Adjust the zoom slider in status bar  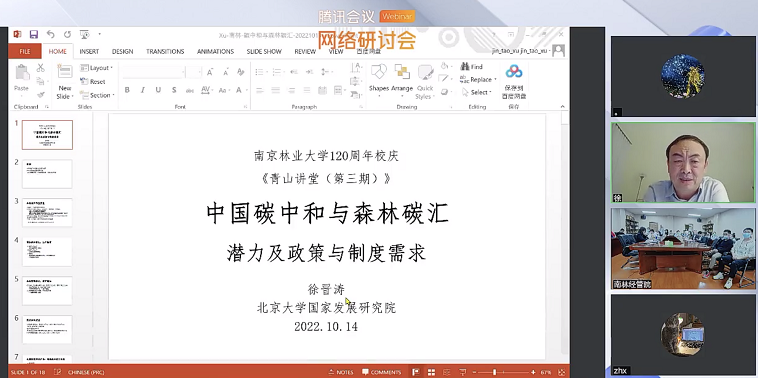click(503, 372)
